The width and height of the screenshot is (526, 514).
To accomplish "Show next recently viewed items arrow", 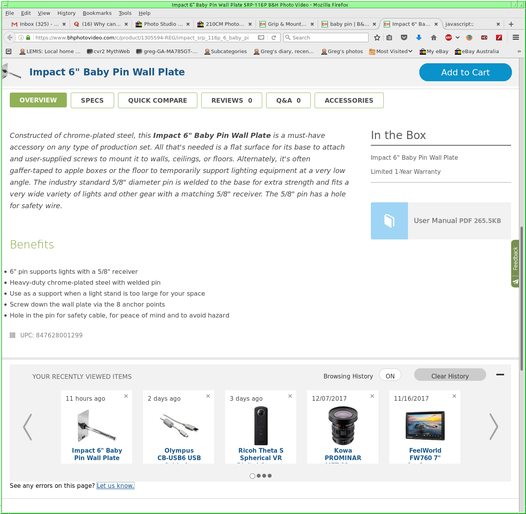I will click(493, 426).
